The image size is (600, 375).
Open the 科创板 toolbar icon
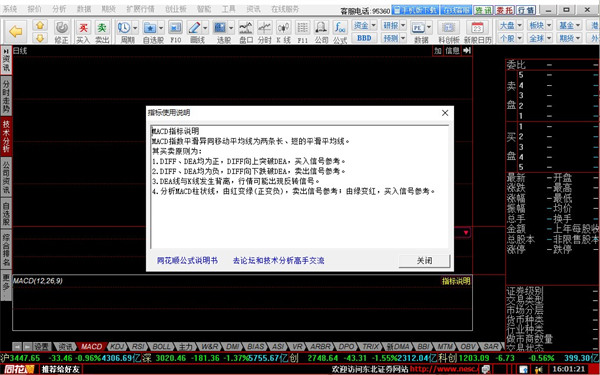pos(448,28)
